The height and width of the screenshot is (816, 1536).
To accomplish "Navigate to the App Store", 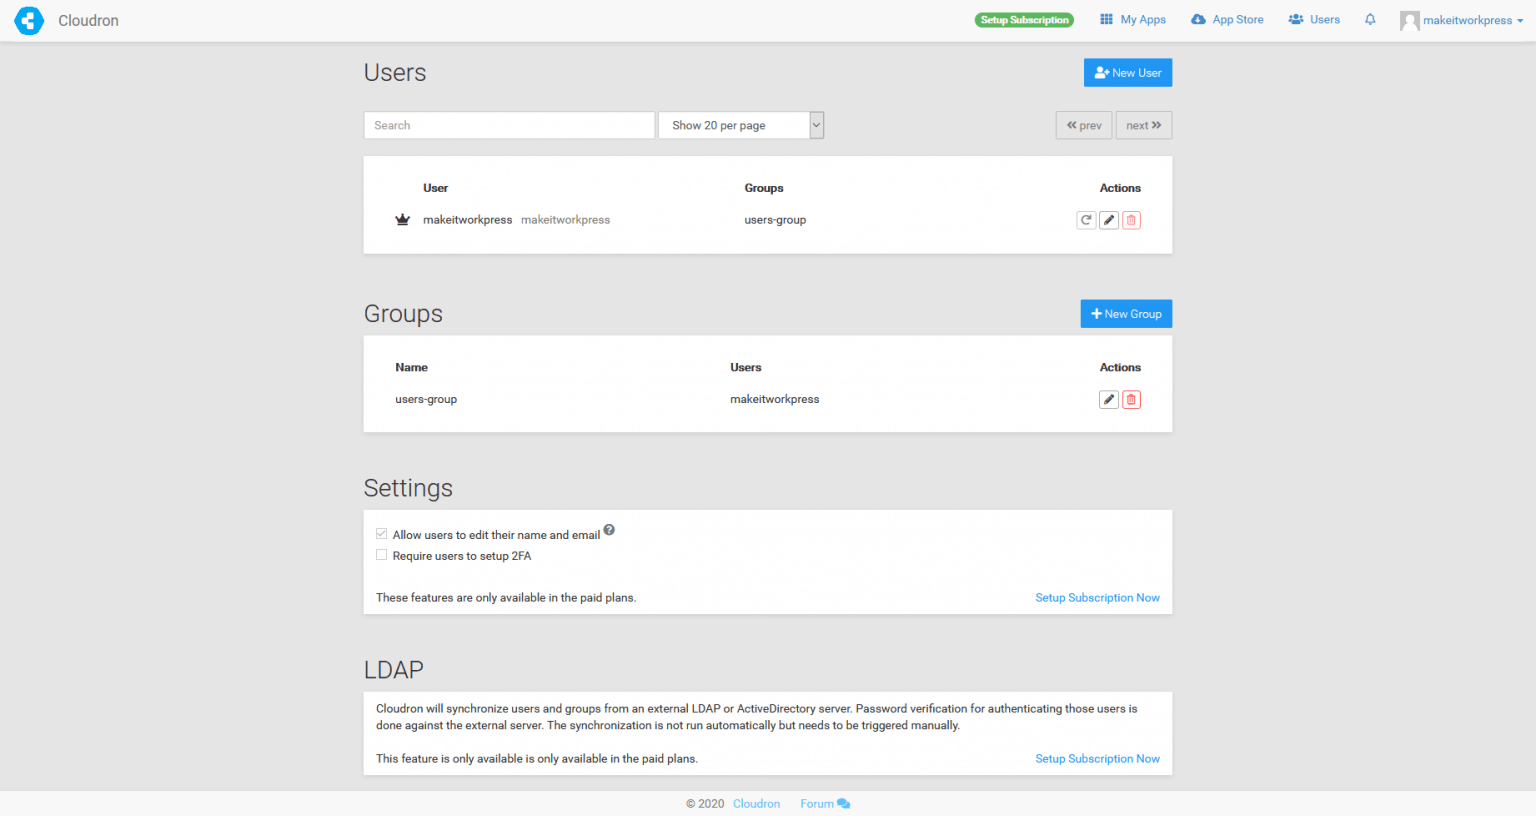I will coord(1227,19).
